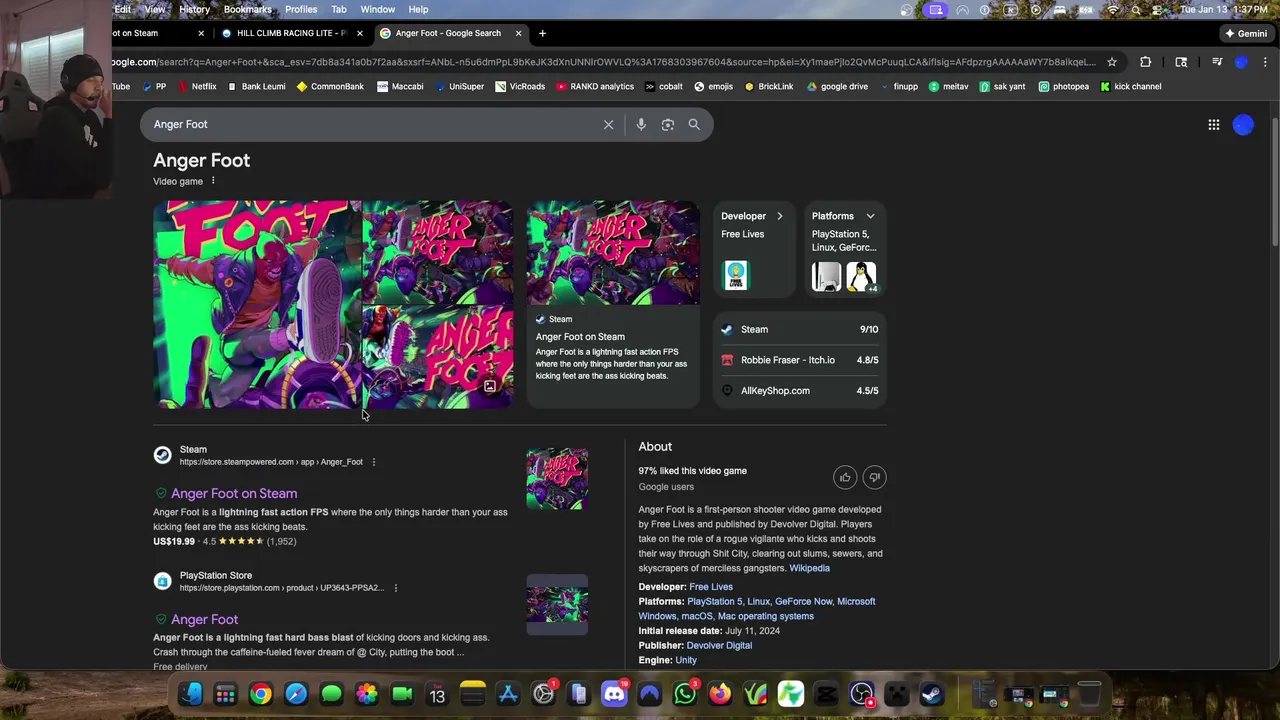
Task: Close the Anger Foot Google Search tab
Action: click(x=518, y=33)
